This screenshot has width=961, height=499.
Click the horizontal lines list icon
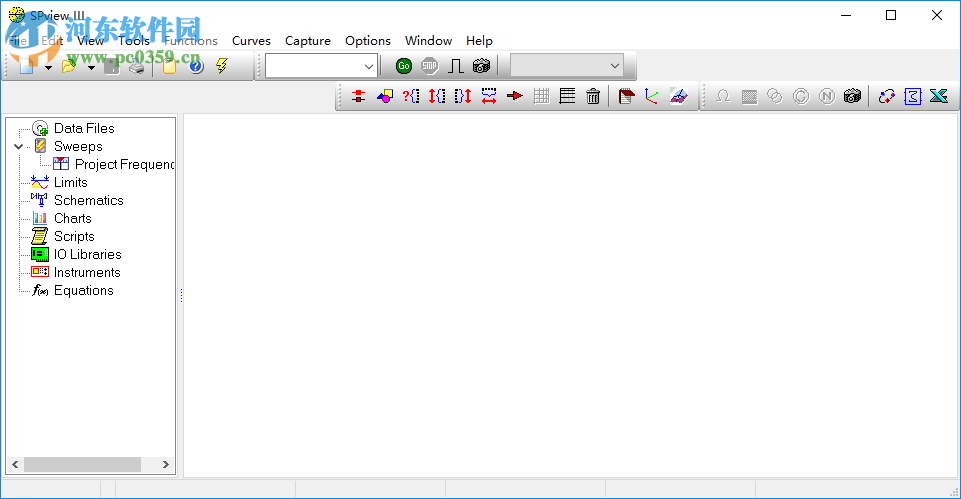568,96
